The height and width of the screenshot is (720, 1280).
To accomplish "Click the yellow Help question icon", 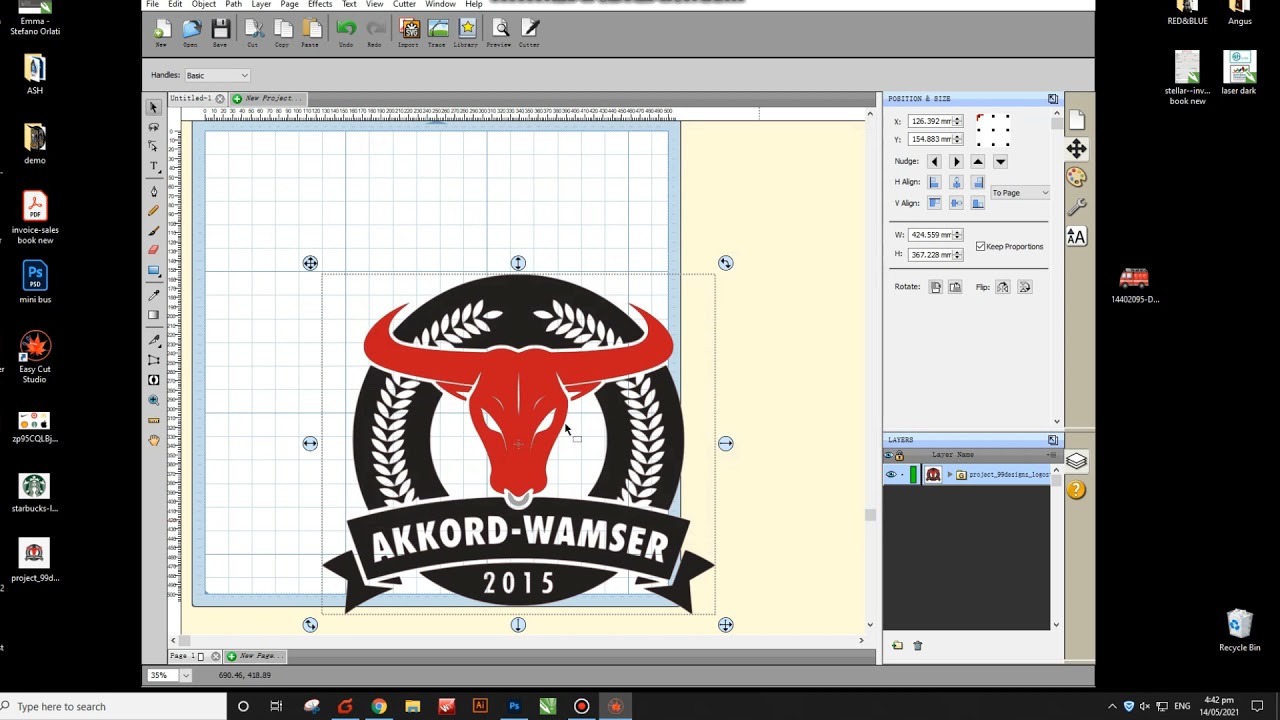I will 1076,490.
